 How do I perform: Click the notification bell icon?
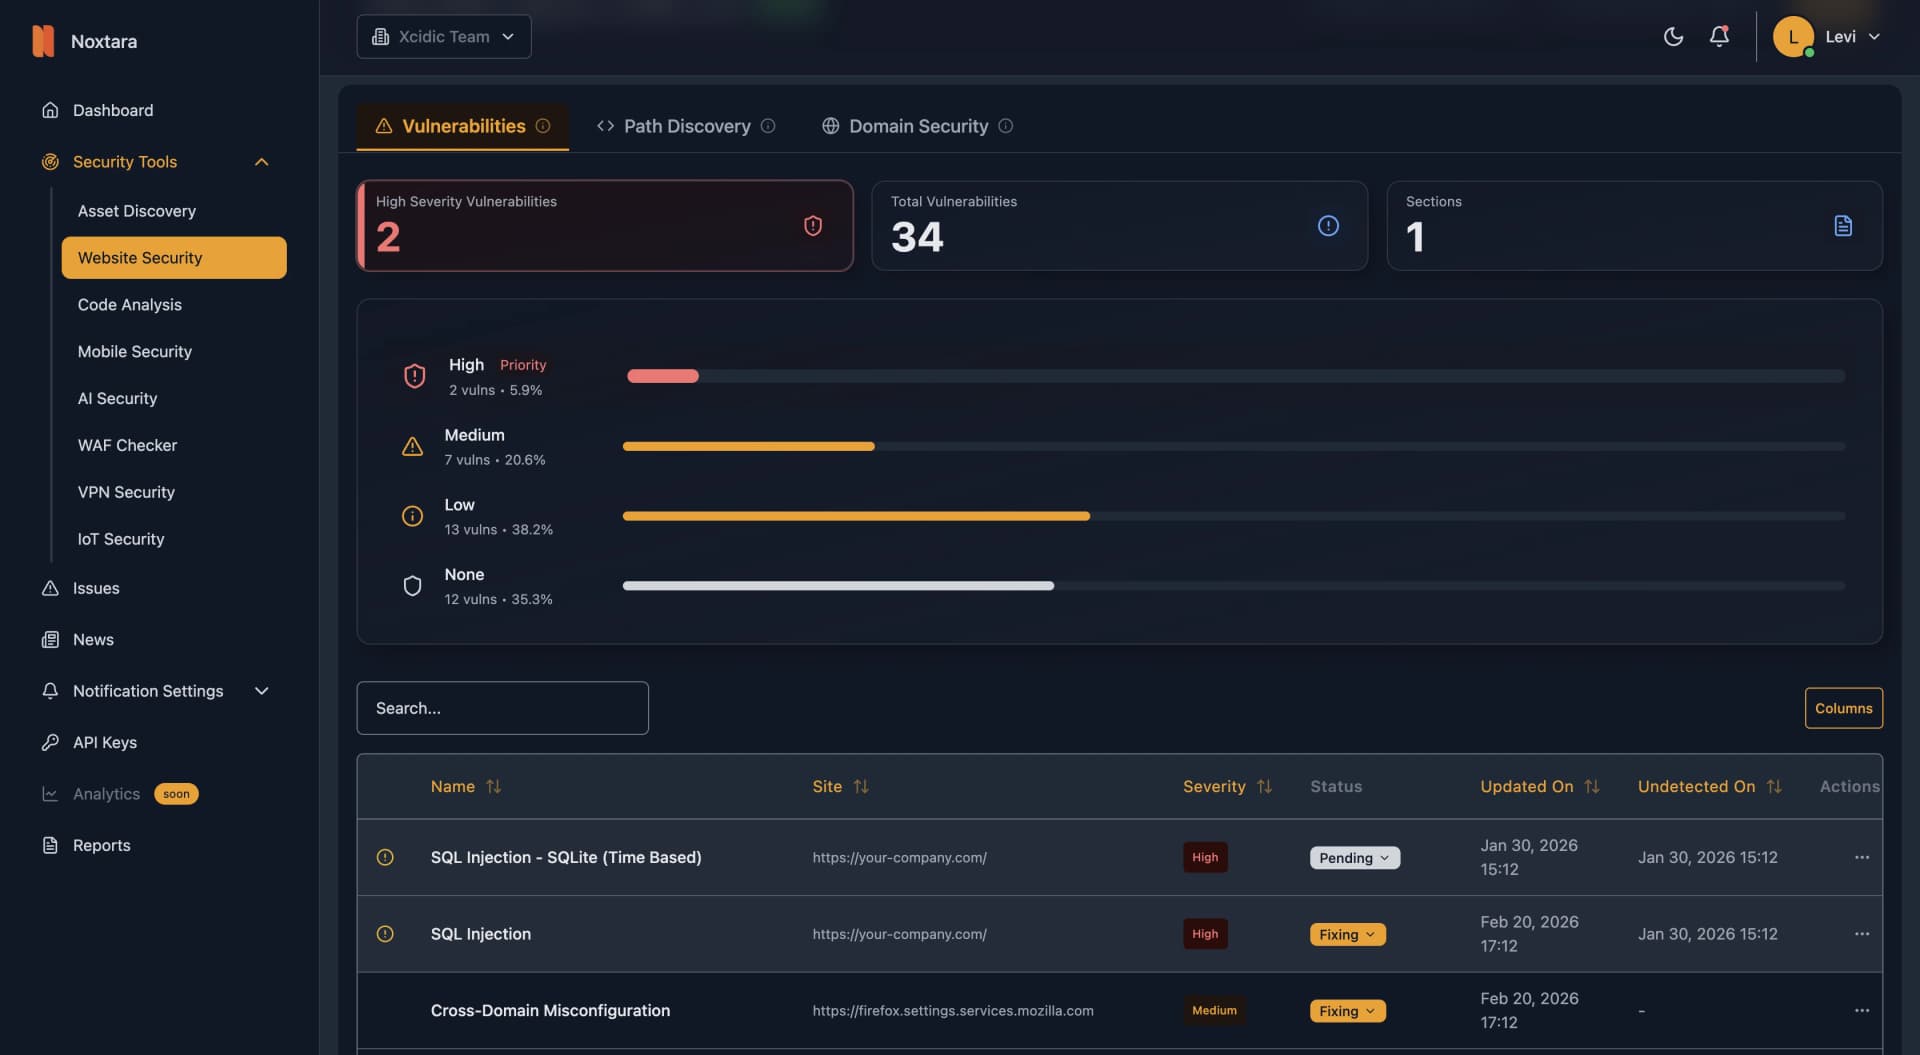pos(1719,36)
